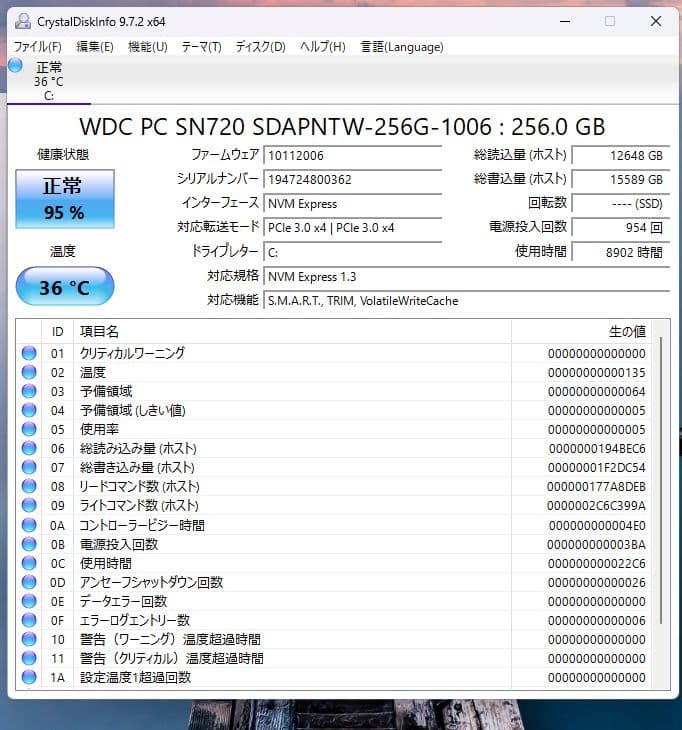Click status orb of row 0B 電源投入回数

click(x=29, y=545)
